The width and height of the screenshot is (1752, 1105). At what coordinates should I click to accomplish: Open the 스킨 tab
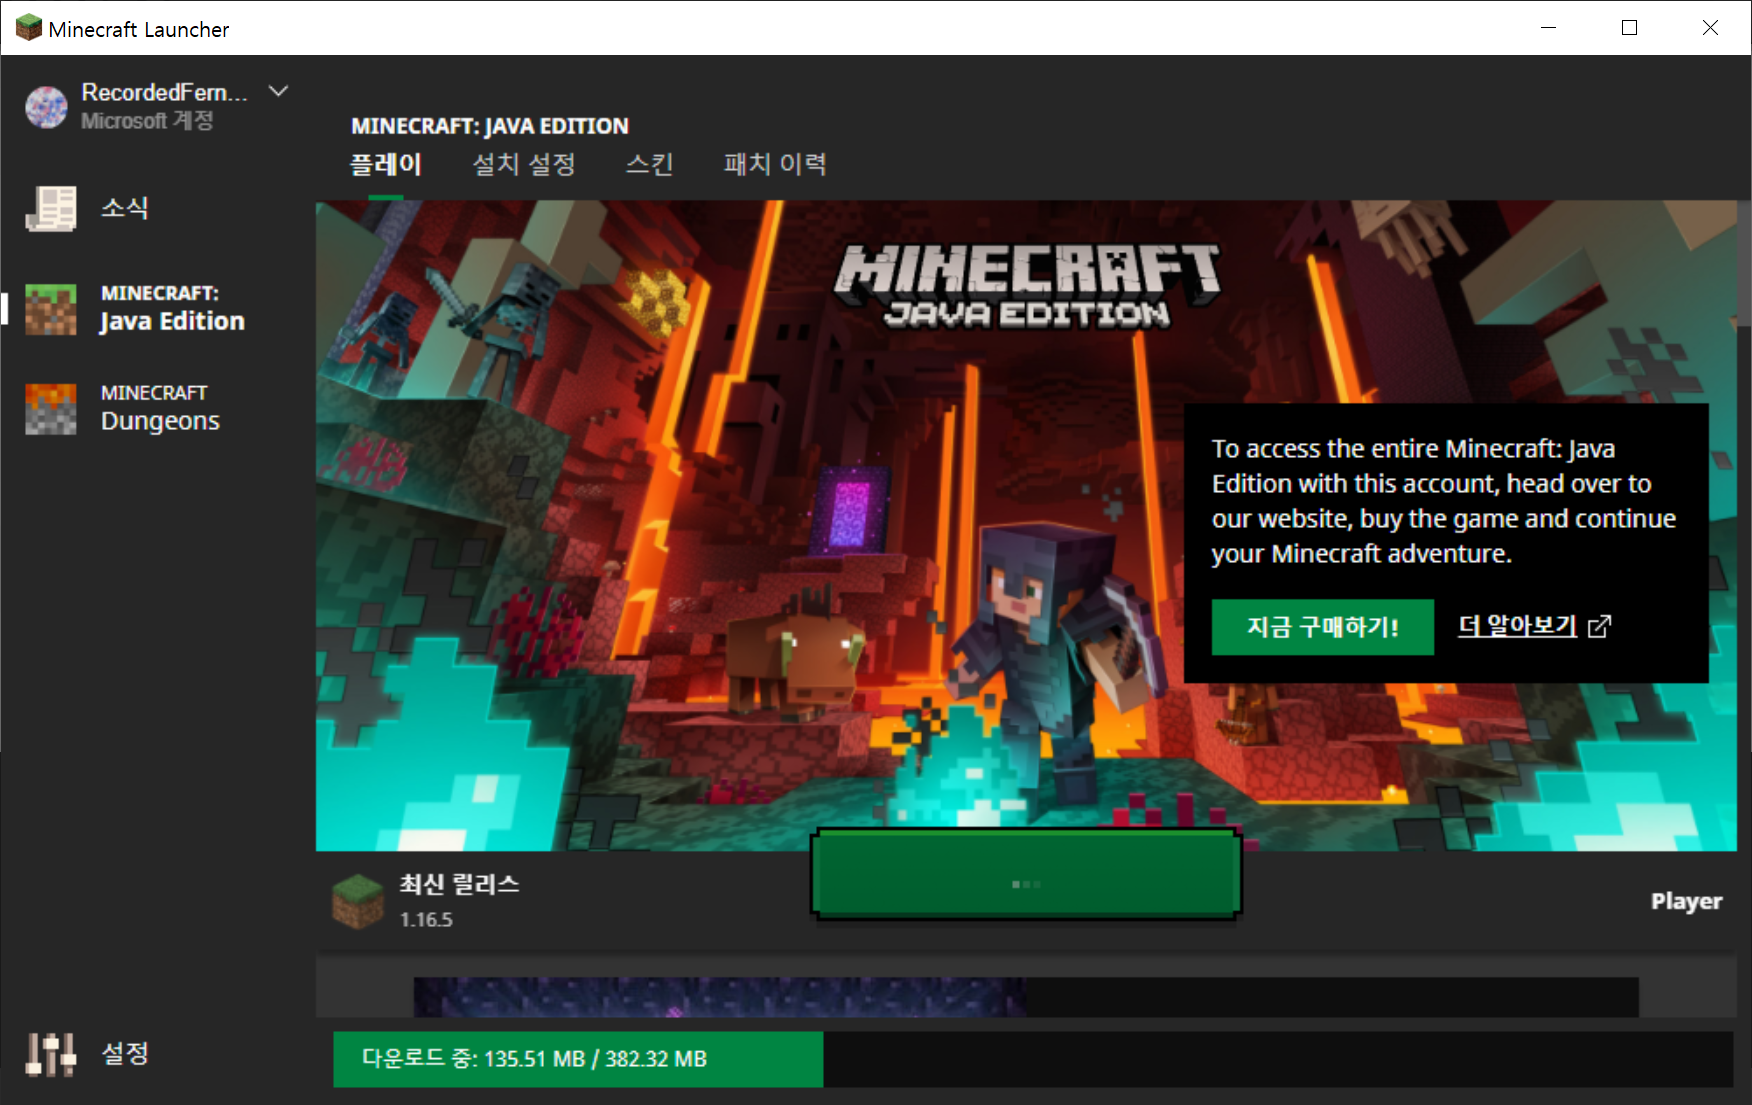[x=650, y=164]
